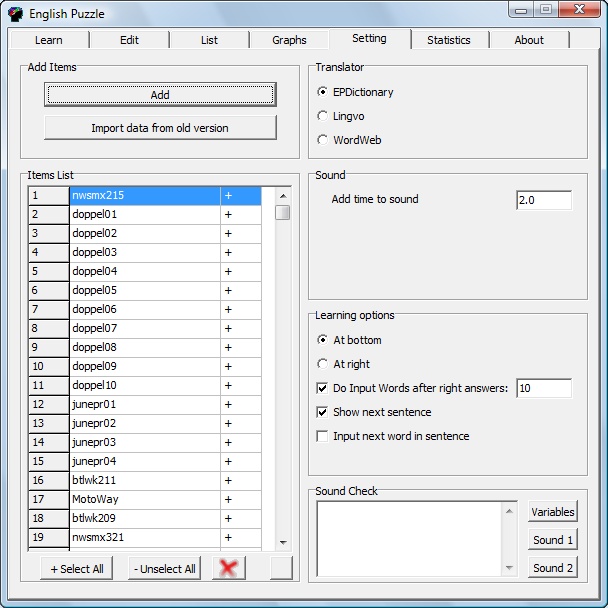The width and height of the screenshot is (608, 608).
Task: Toggle the plus mark for doppel06
Action: tap(241, 309)
